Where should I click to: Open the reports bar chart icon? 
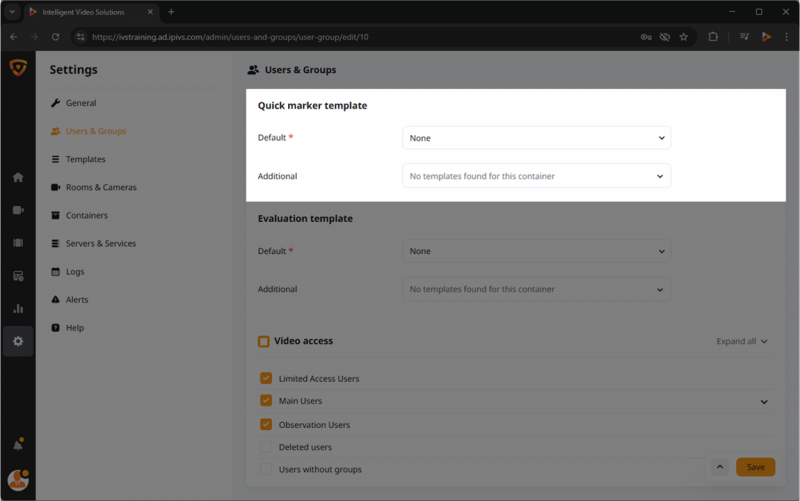pyautogui.click(x=18, y=309)
